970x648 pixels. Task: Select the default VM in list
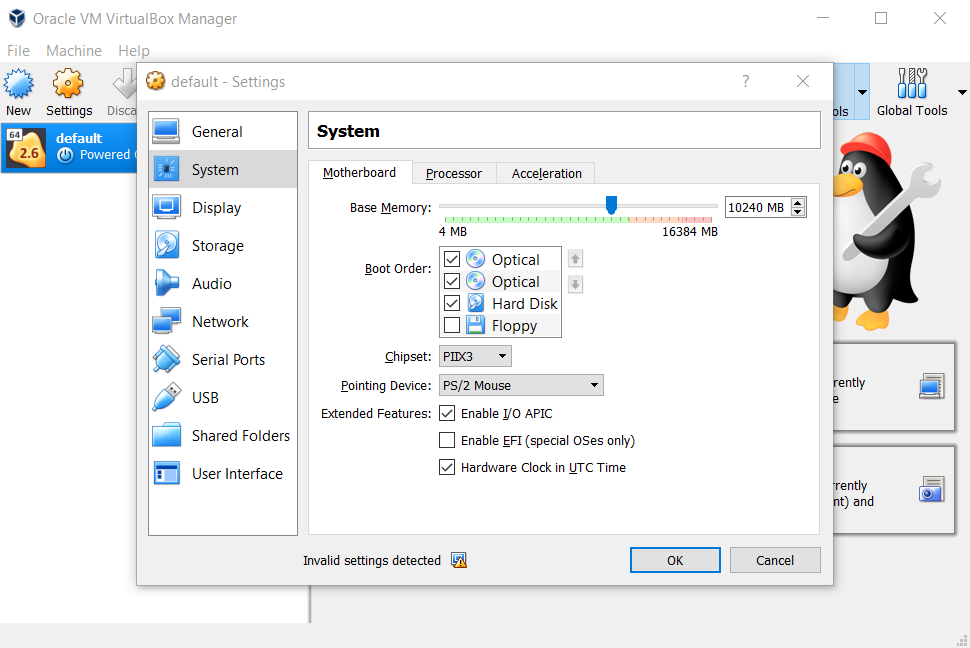[x=69, y=147]
